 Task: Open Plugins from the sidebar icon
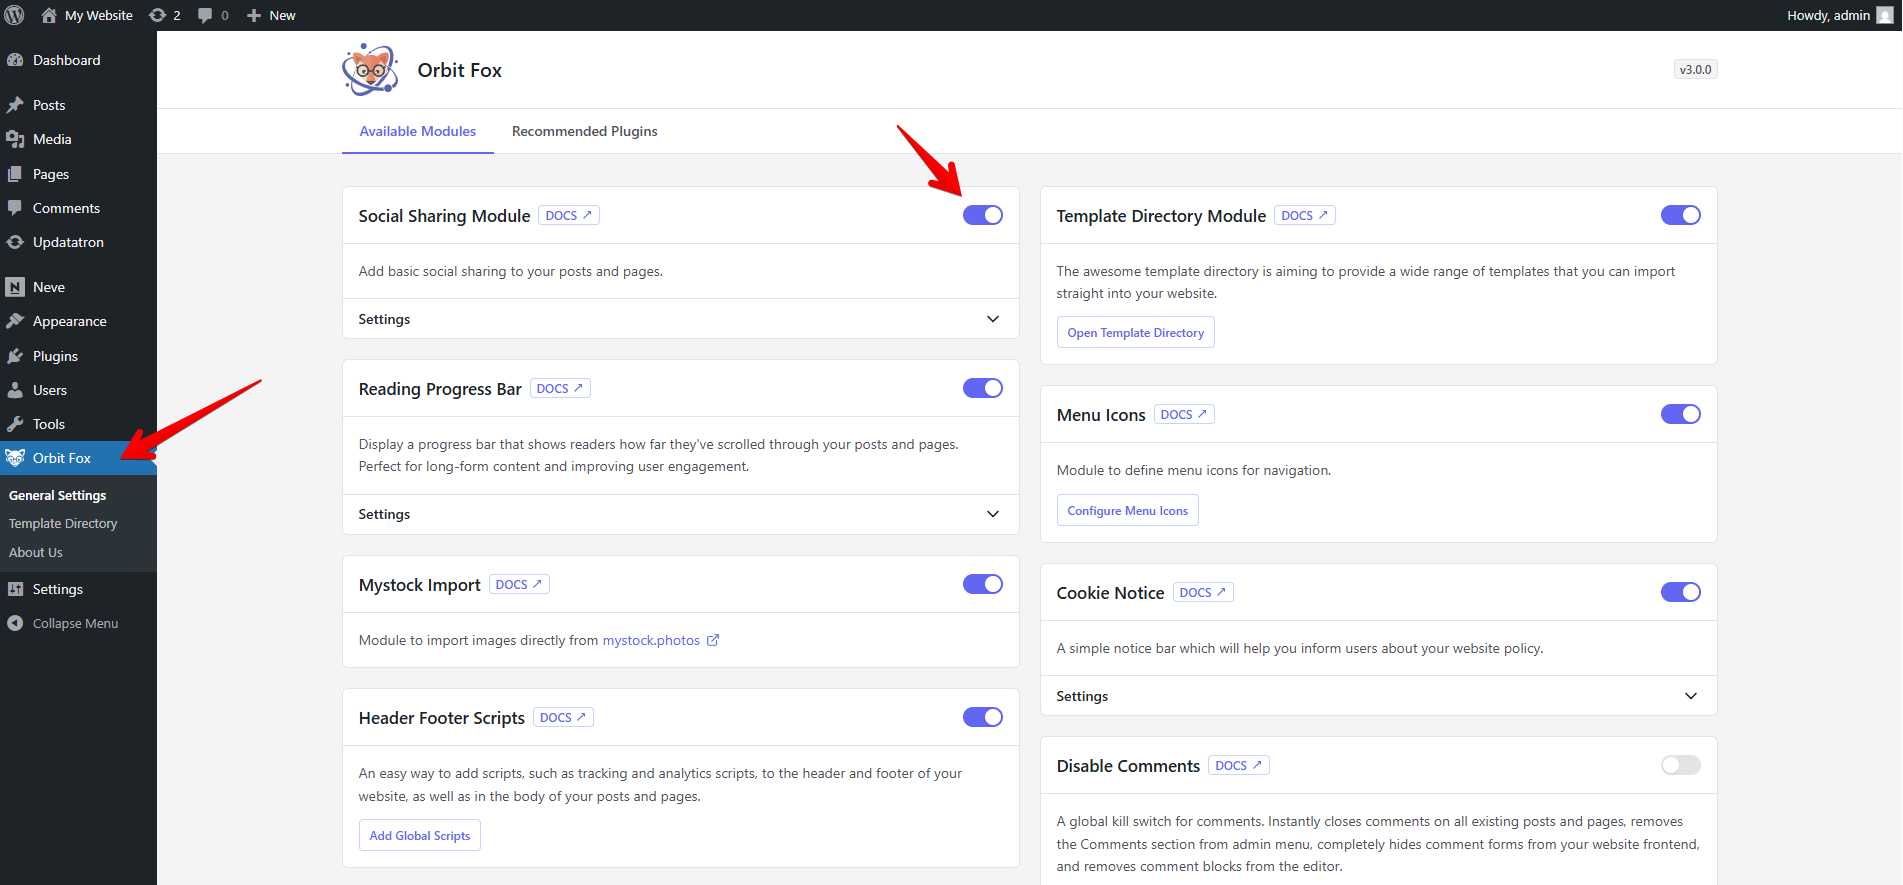[15, 356]
